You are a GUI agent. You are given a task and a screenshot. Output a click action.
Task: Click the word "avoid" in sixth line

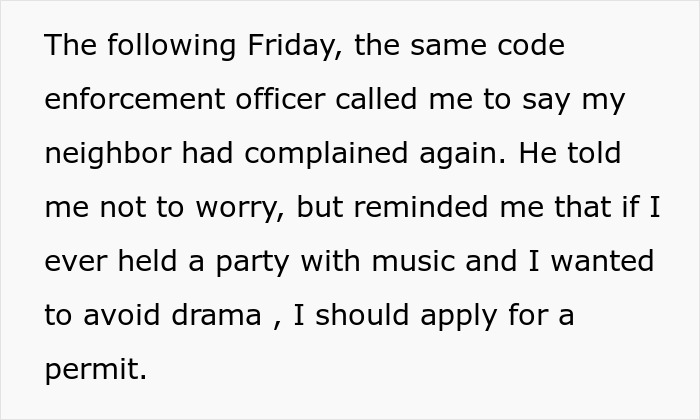pos(121,315)
